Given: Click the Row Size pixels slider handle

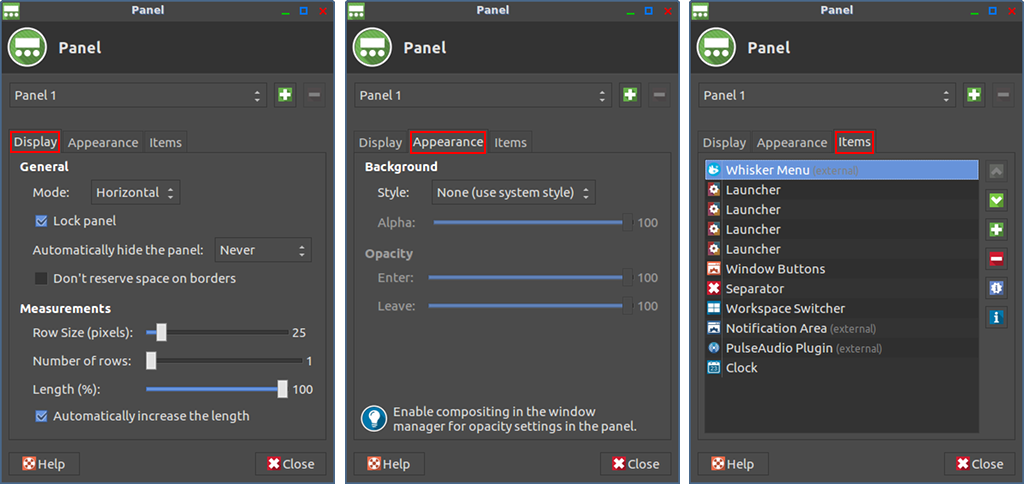Looking at the screenshot, I should [x=161, y=332].
